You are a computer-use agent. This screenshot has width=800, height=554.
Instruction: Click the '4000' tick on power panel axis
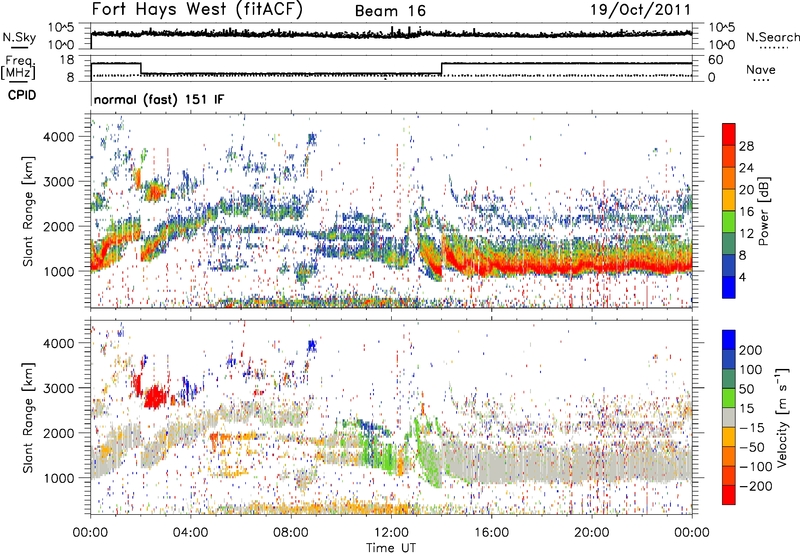[58, 137]
